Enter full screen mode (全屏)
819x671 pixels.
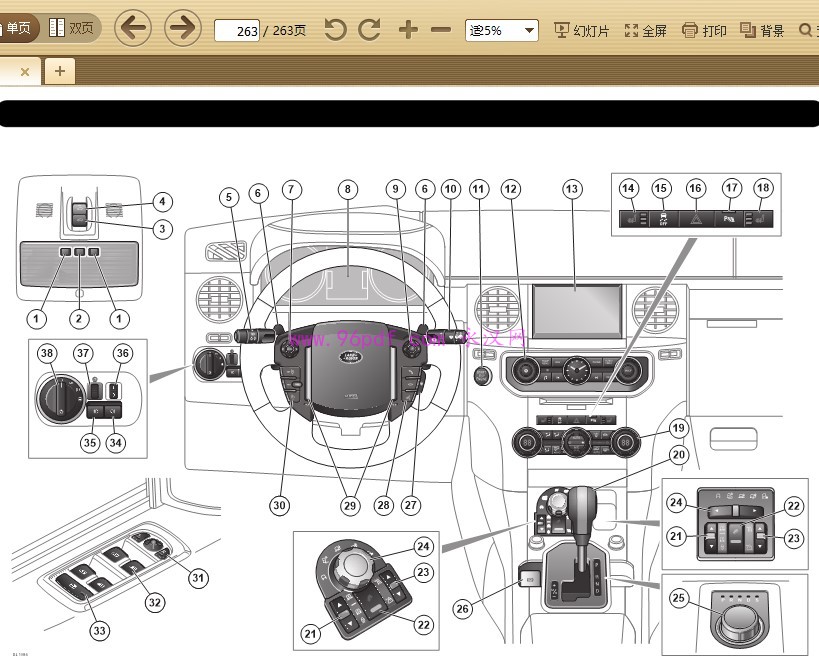coord(645,31)
